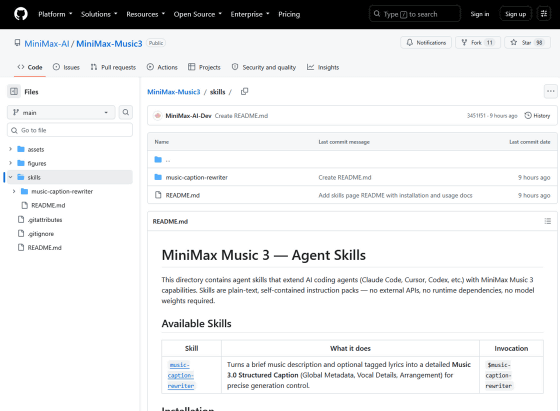
Task: View the star count 98 badge
Action: pos(539,42)
